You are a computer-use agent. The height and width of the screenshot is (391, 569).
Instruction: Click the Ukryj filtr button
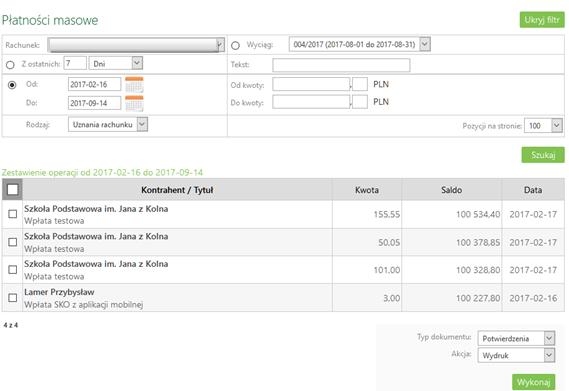click(542, 20)
